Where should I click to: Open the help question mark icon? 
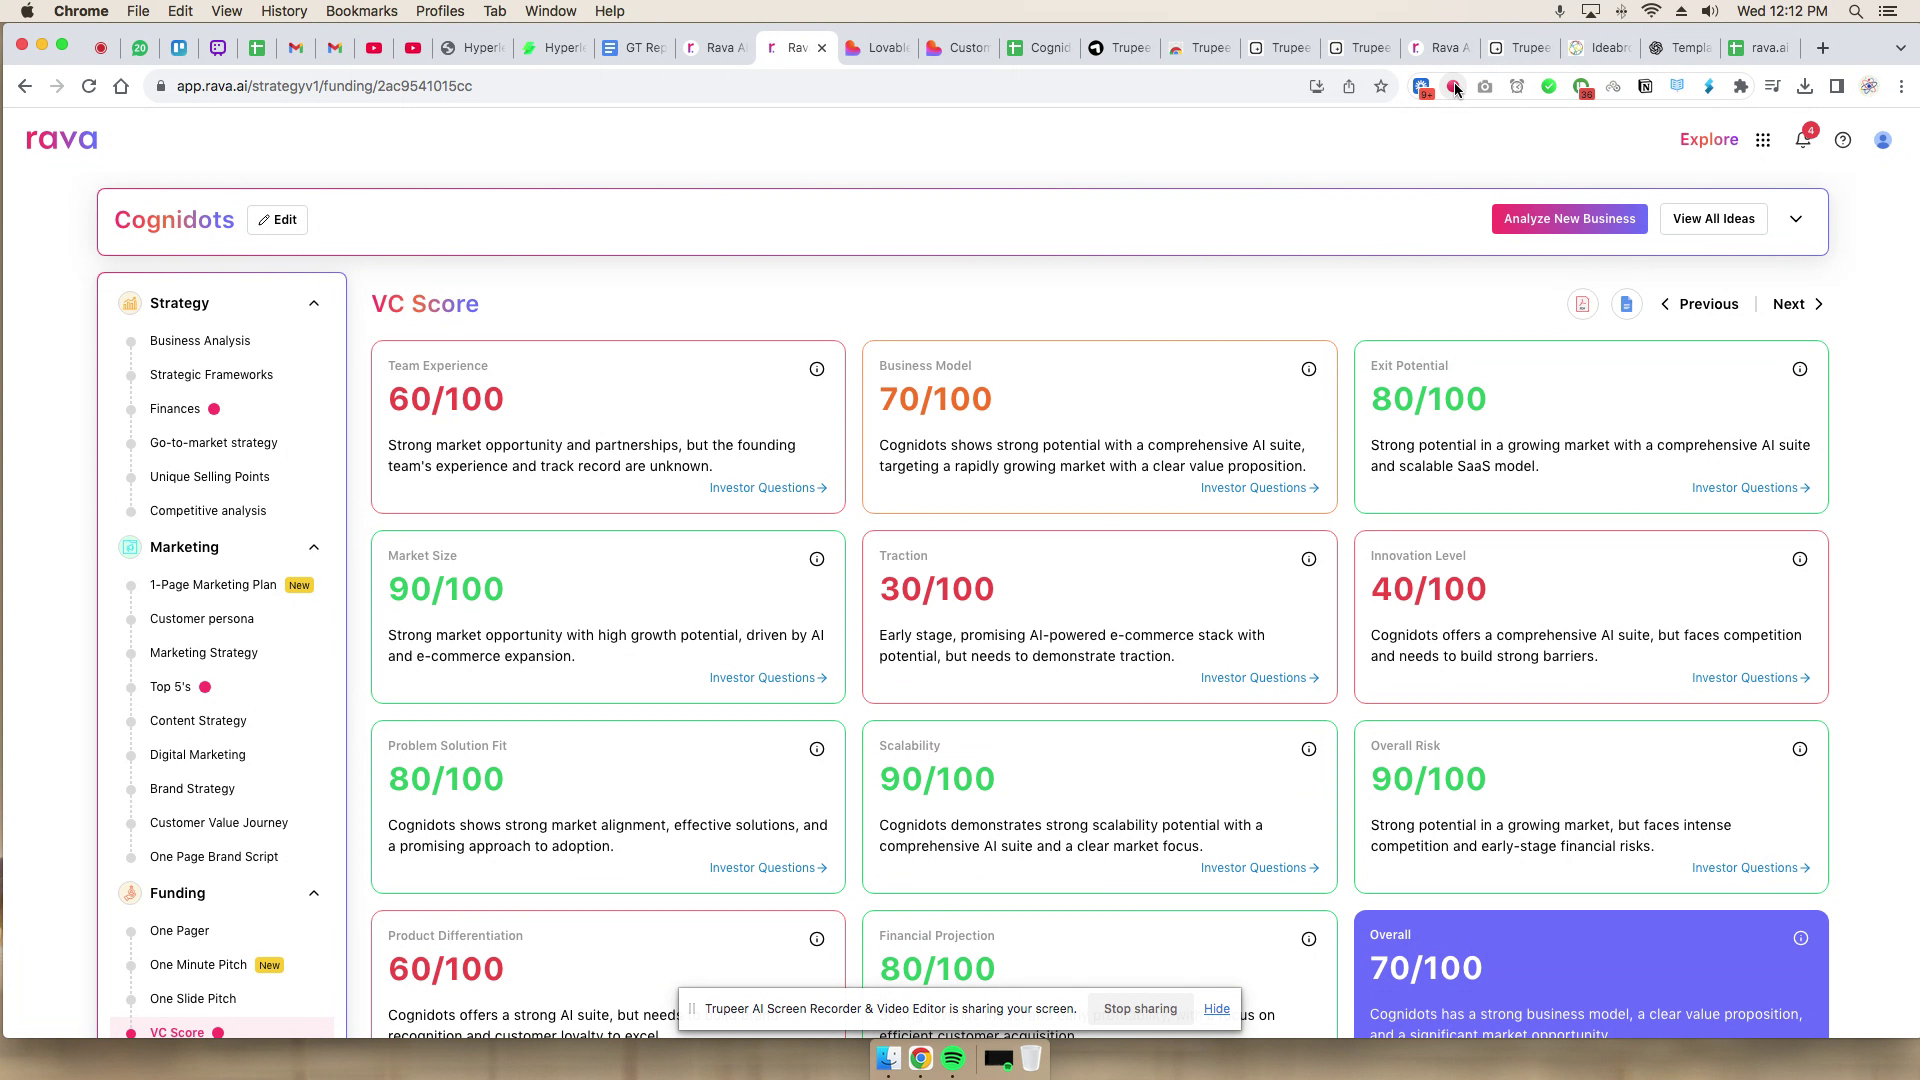tap(1843, 139)
